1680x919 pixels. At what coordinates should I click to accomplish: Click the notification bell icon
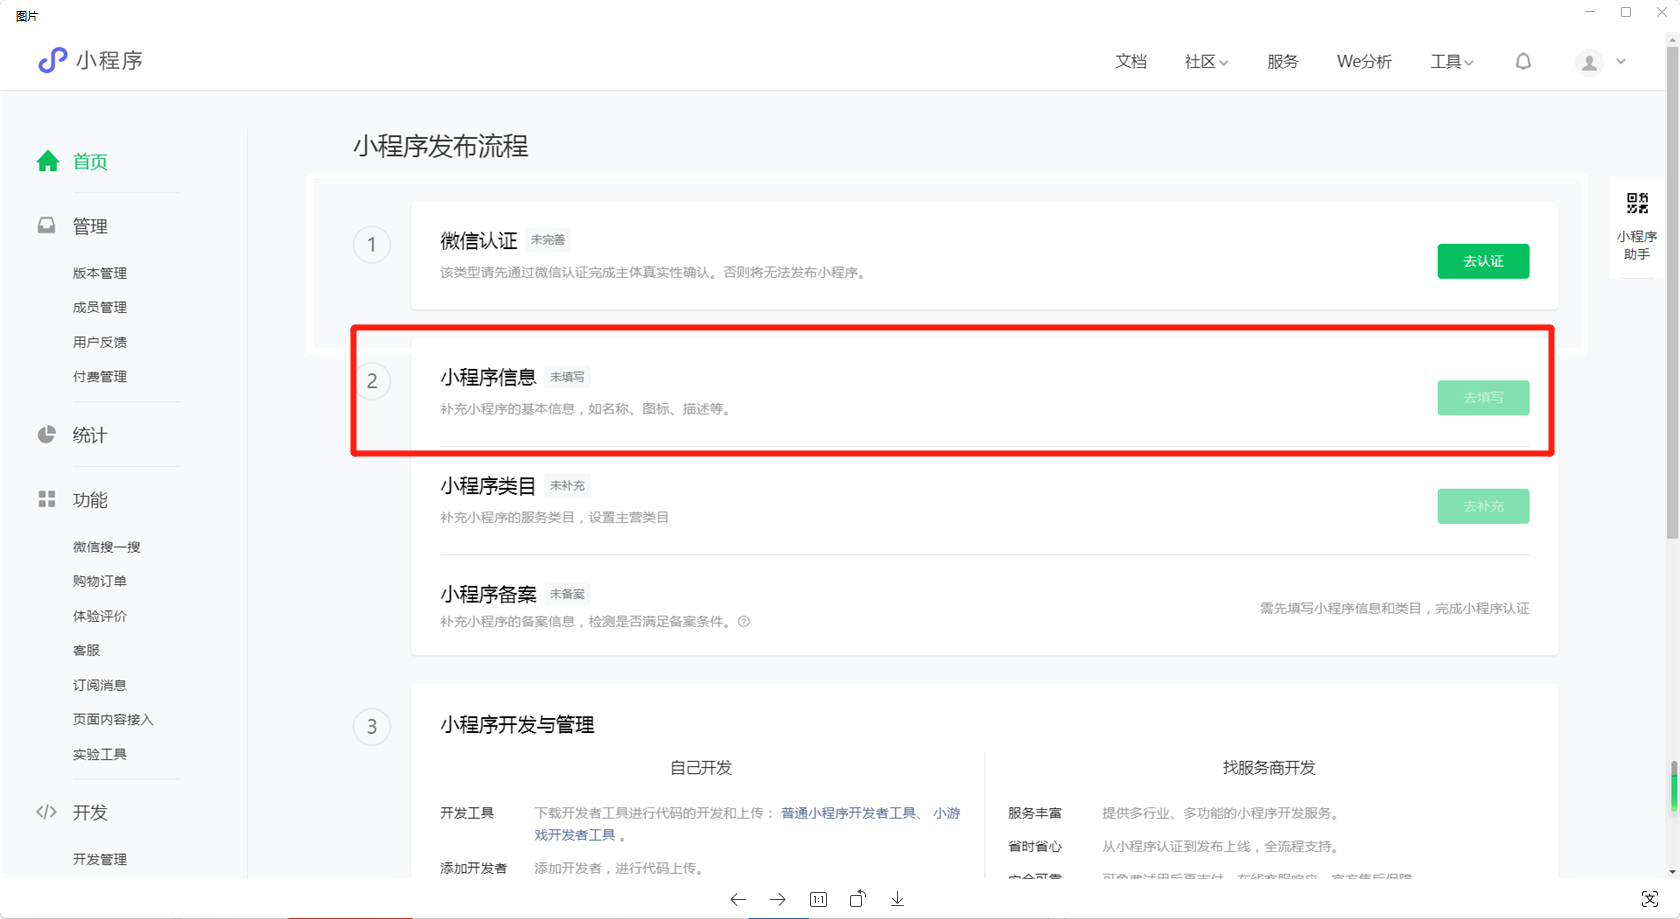(1523, 62)
